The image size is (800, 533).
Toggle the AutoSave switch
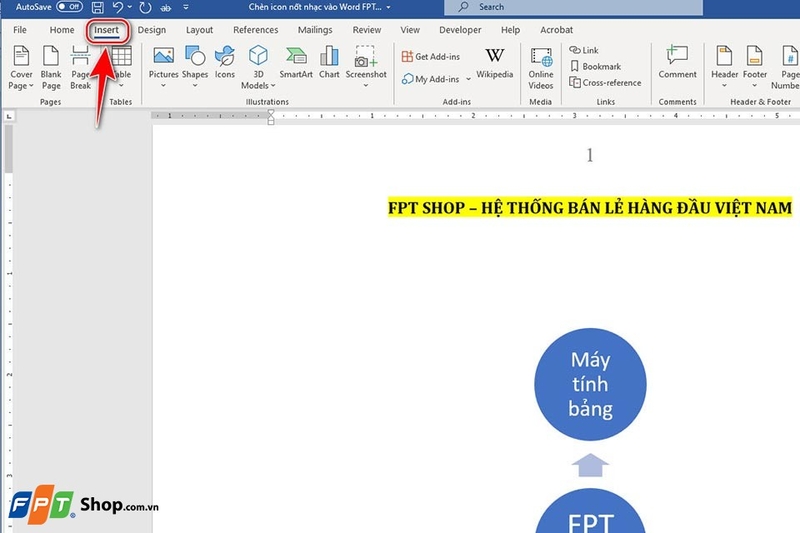coord(69,7)
